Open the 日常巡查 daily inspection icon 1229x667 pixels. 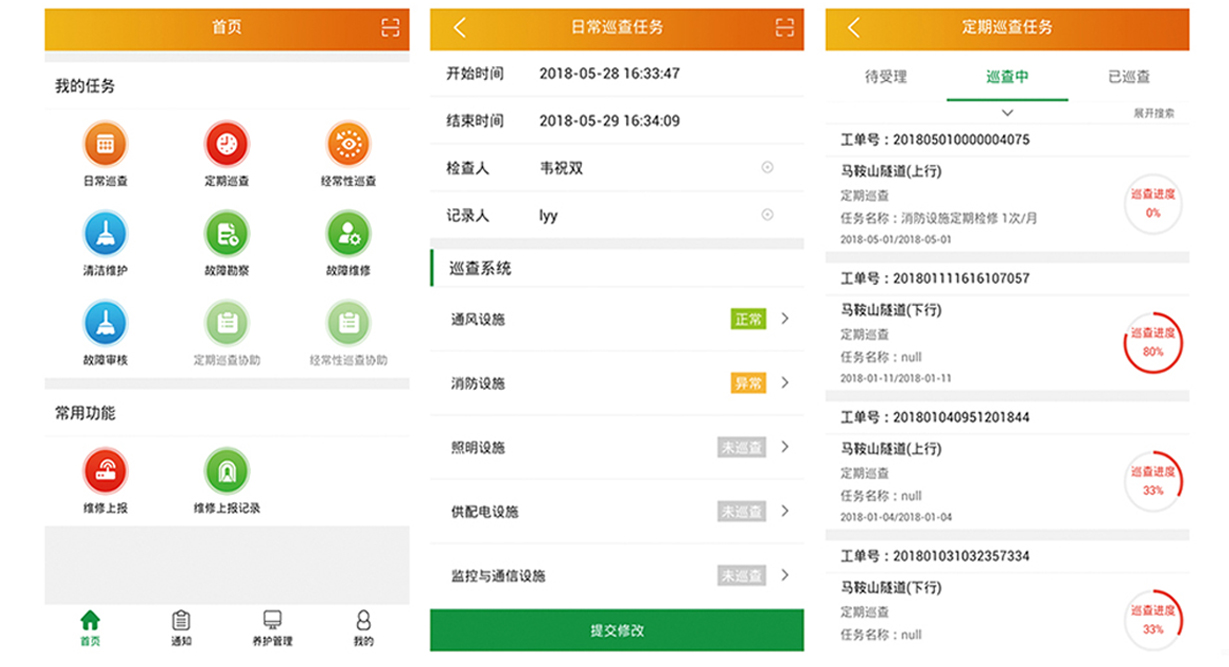[105, 145]
